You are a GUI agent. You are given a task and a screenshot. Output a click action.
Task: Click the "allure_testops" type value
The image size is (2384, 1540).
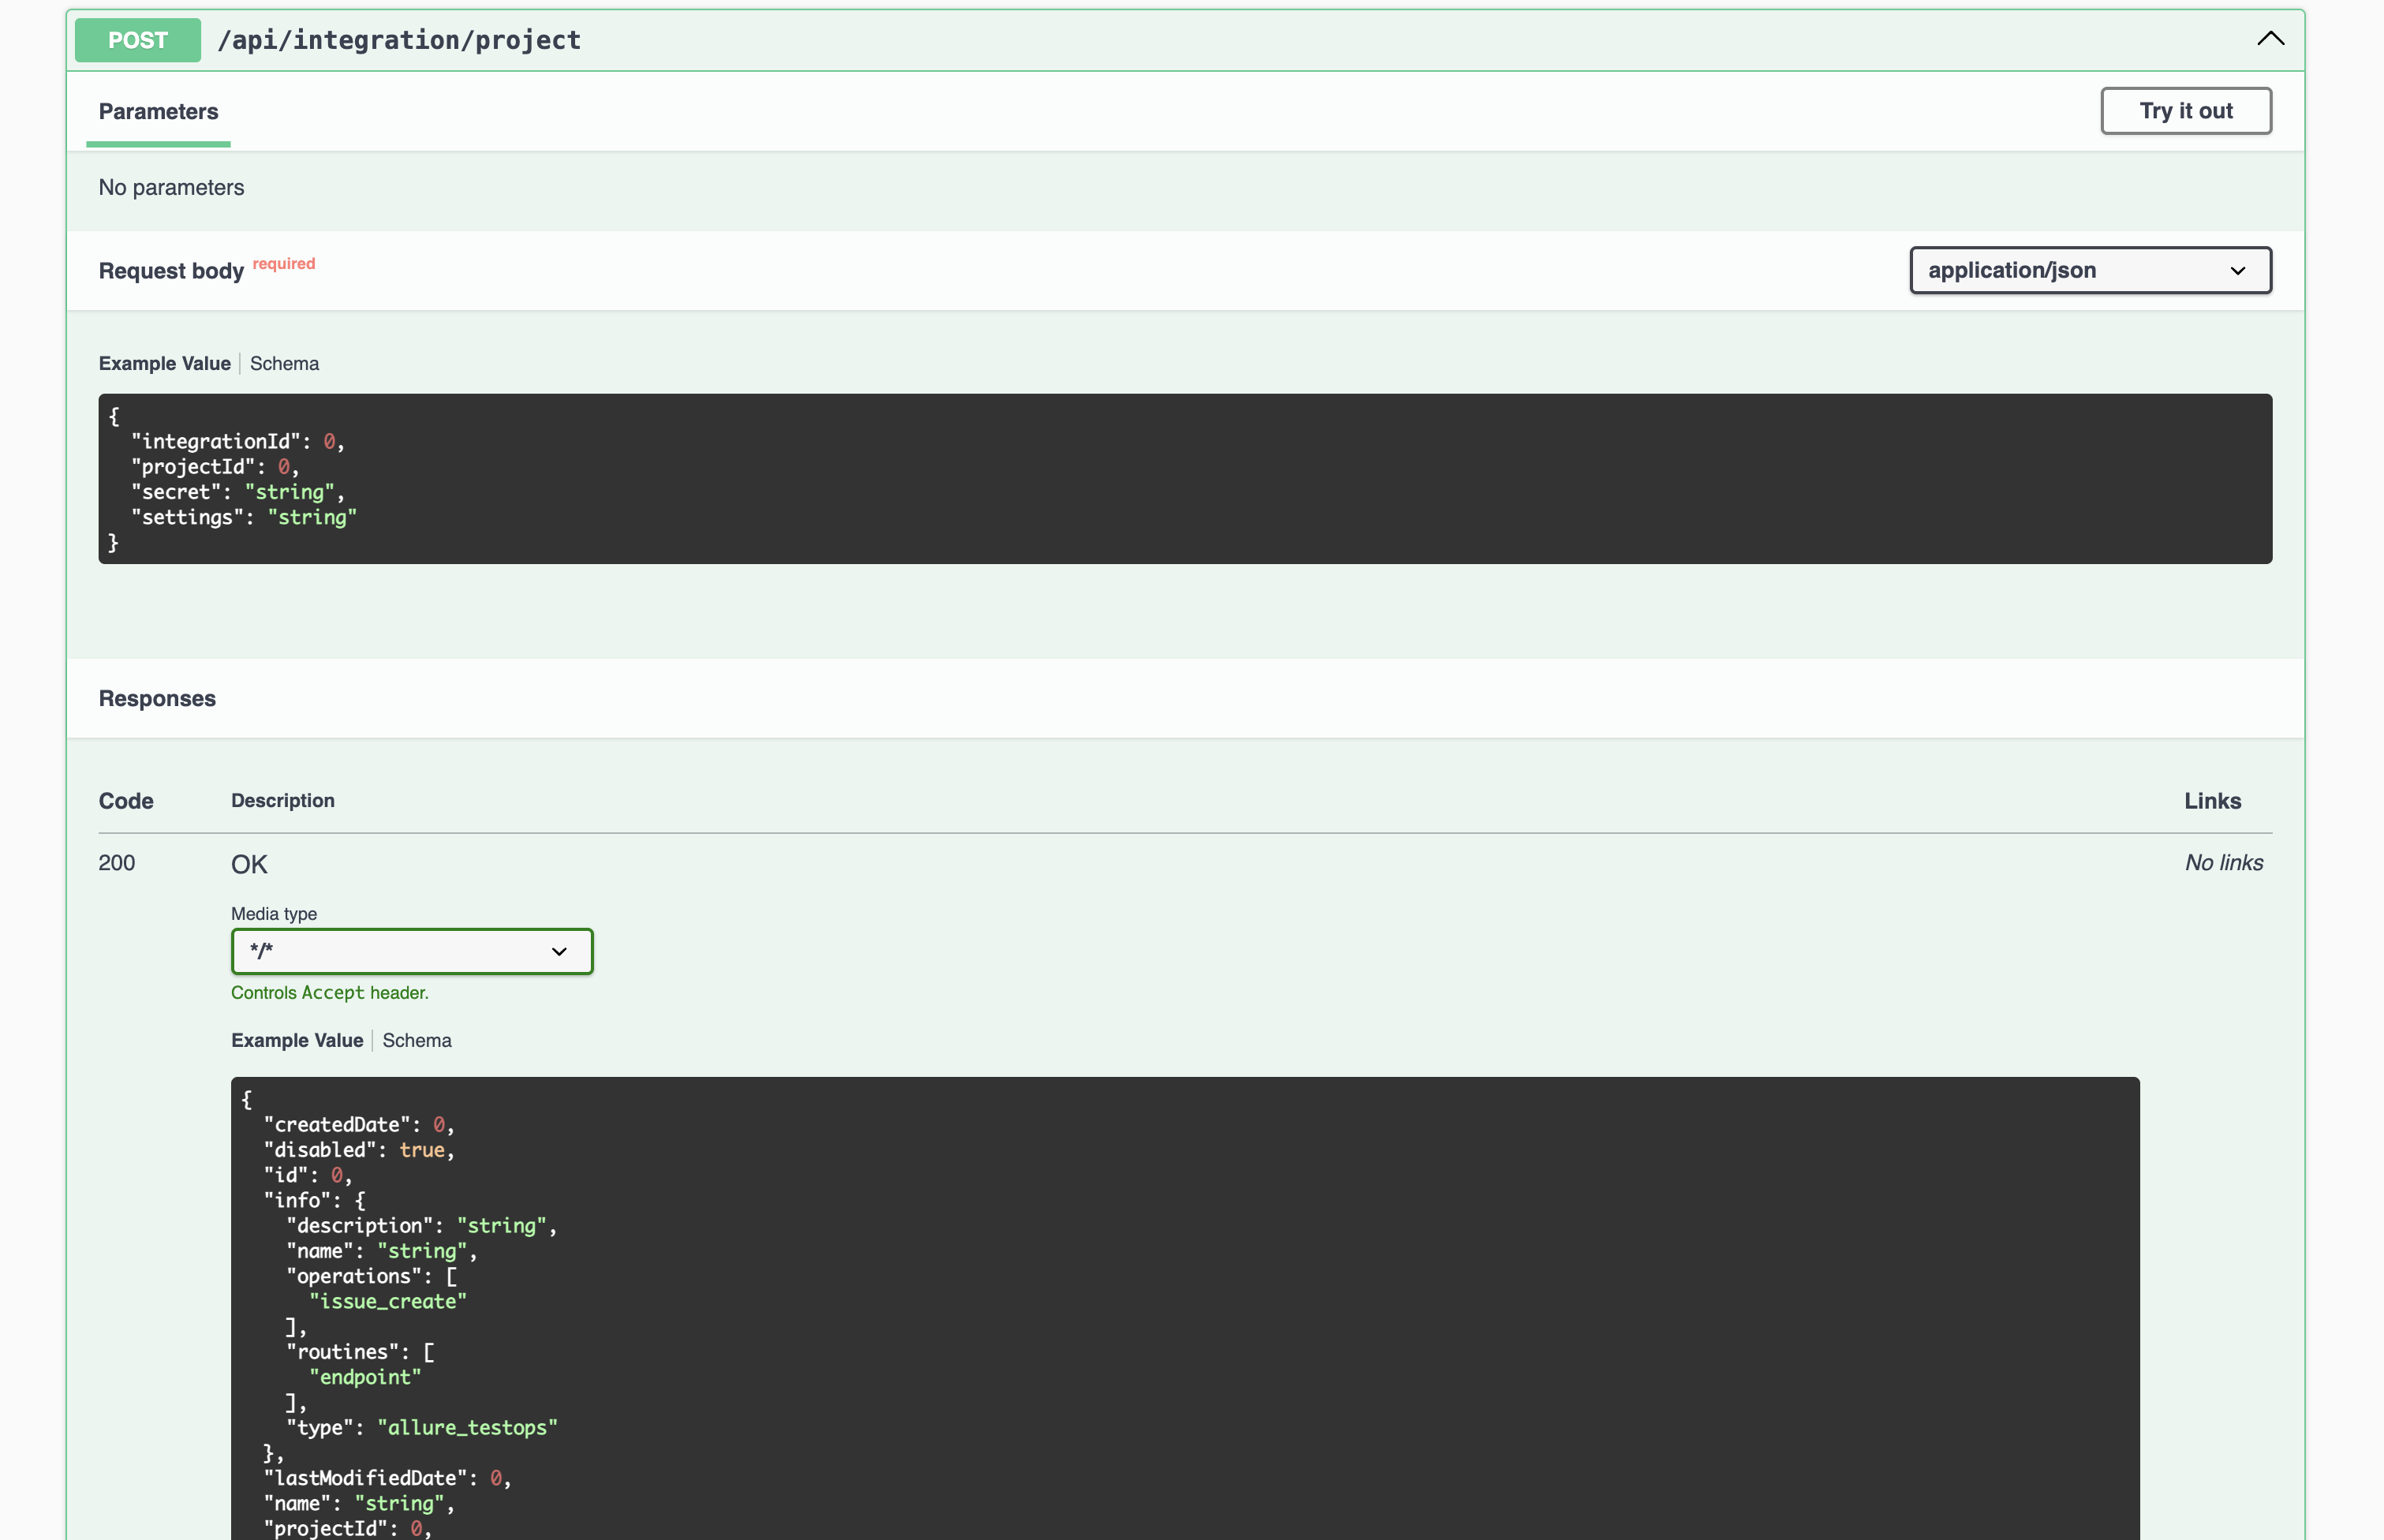(467, 1428)
